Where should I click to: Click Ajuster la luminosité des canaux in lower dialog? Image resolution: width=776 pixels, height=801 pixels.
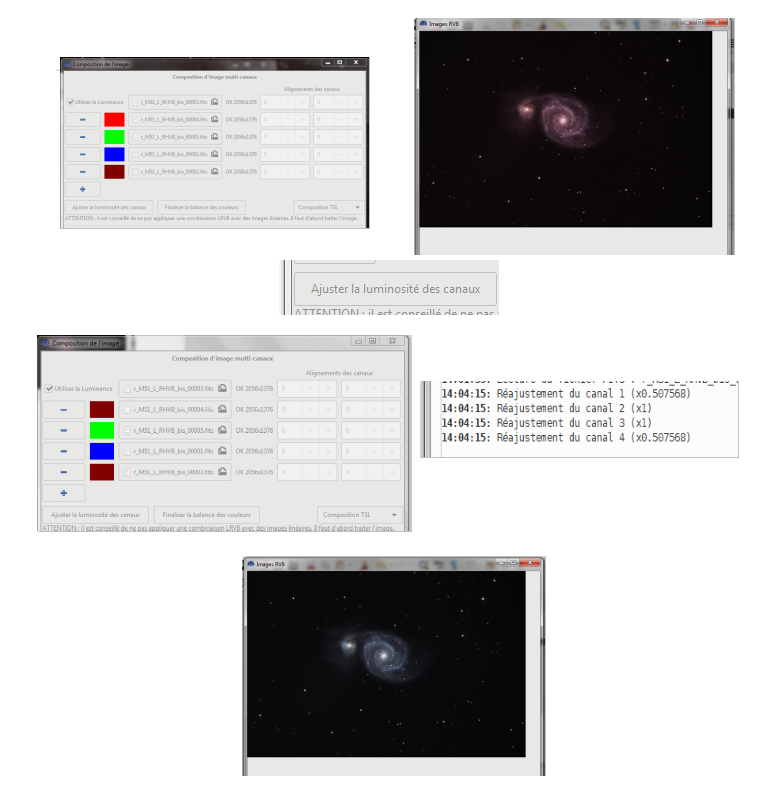point(95,514)
